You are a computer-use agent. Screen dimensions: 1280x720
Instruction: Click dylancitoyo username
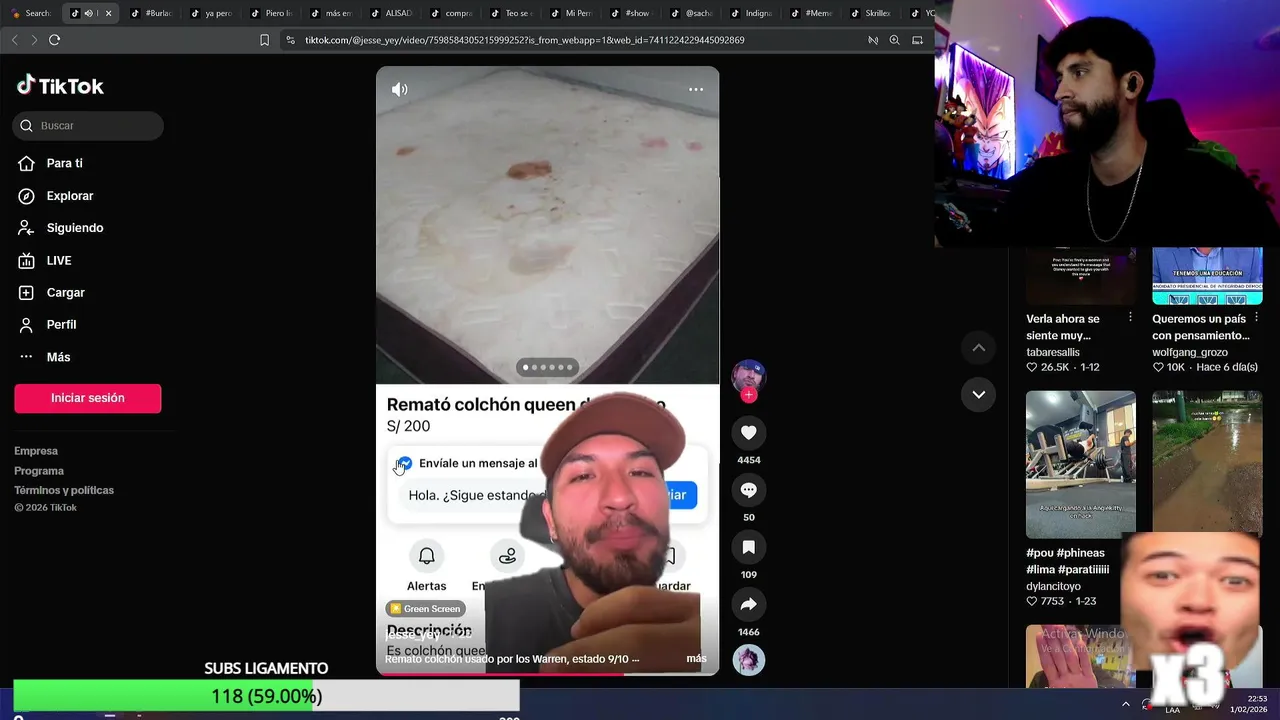(1053, 586)
